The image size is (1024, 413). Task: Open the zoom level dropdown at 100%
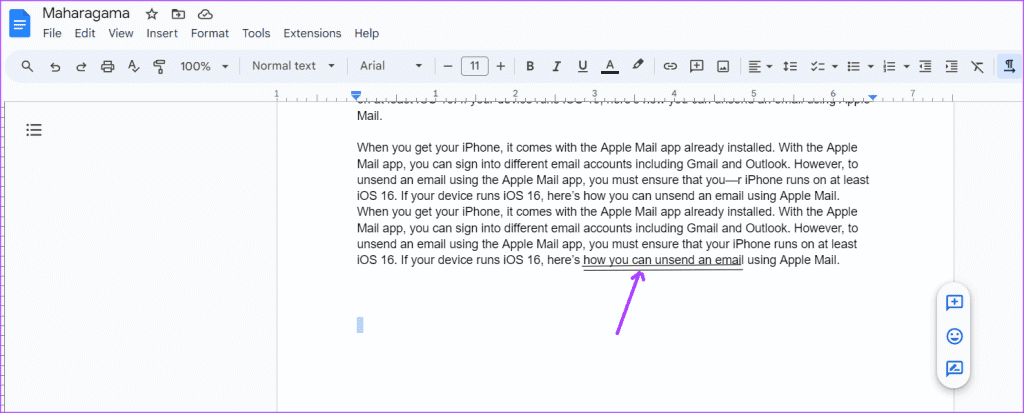tap(204, 66)
